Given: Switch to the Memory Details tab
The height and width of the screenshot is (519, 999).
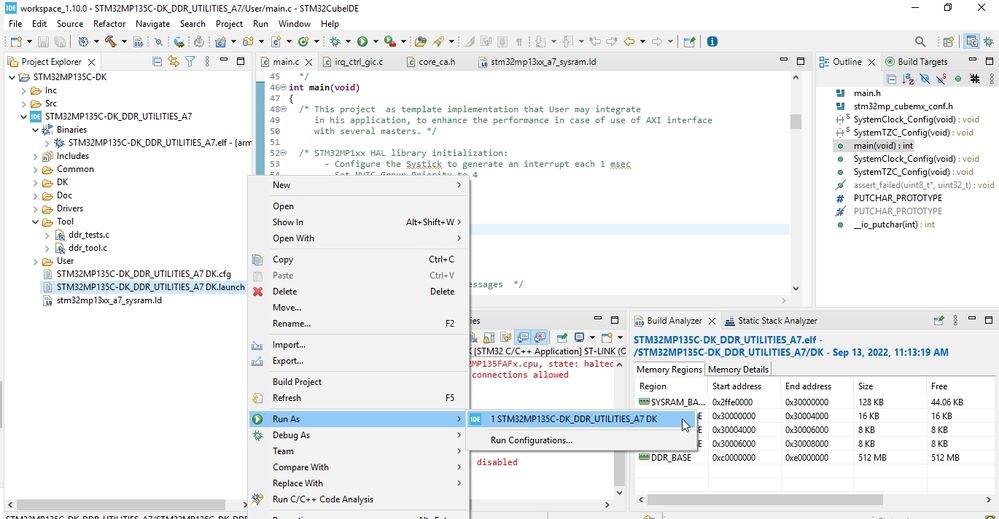Looking at the screenshot, I should tap(738, 369).
